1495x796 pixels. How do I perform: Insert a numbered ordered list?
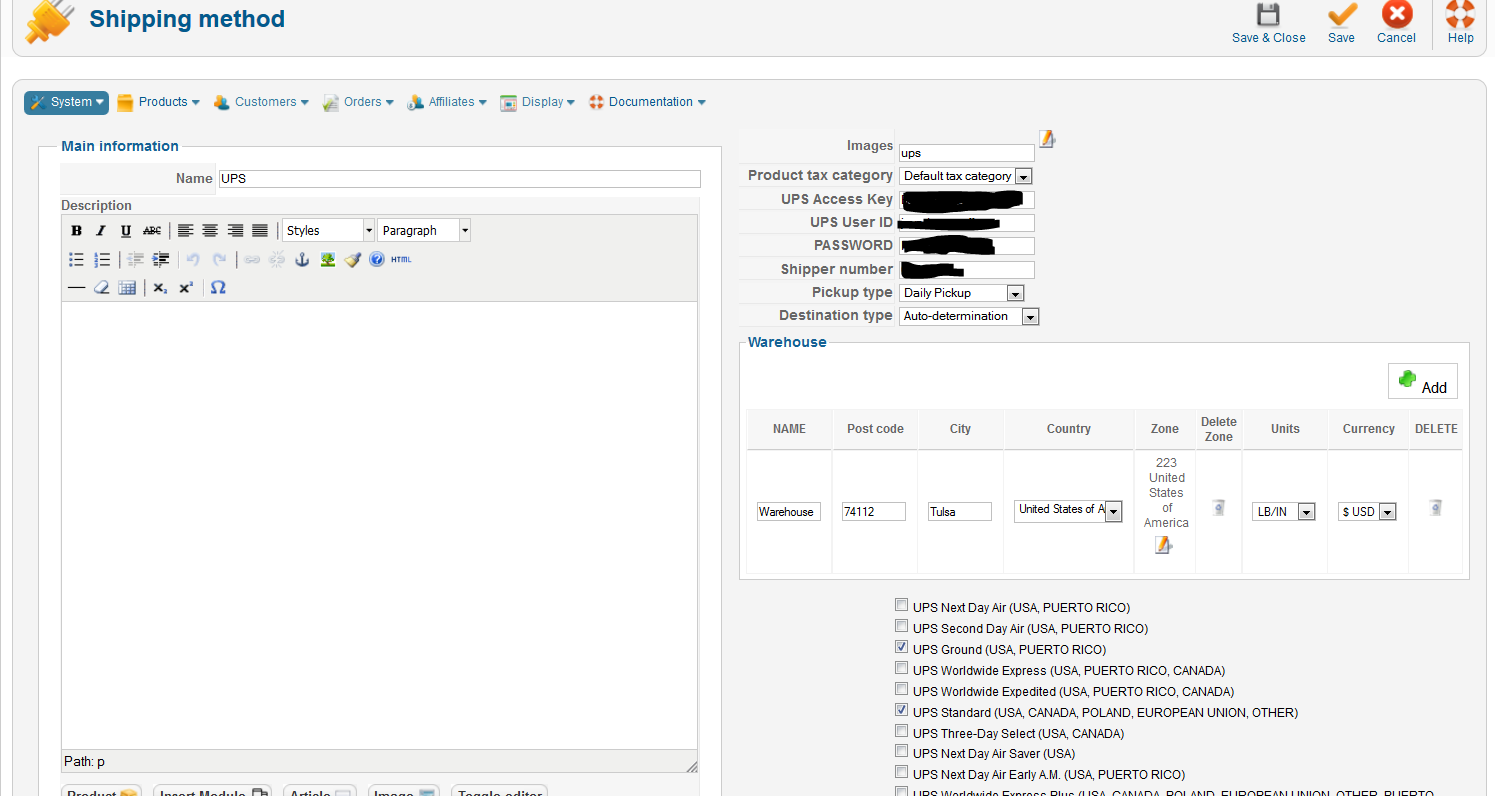(x=102, y=260)
